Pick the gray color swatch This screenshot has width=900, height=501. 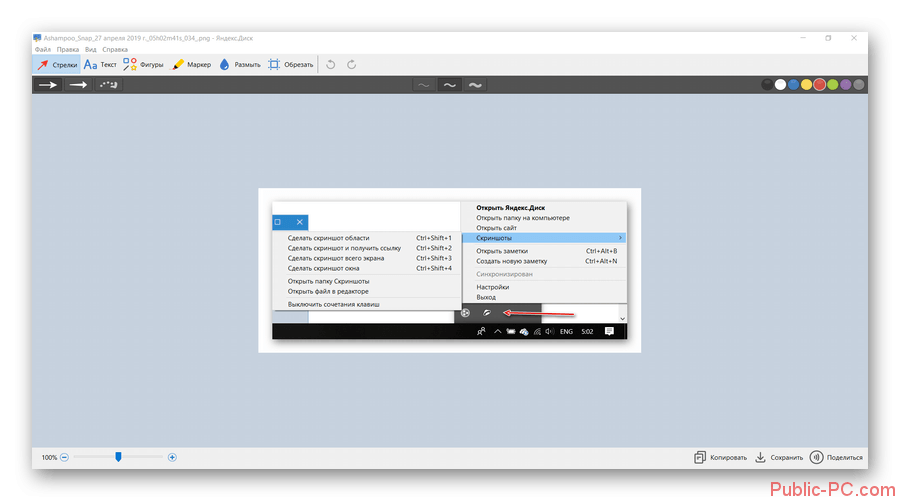859,85
